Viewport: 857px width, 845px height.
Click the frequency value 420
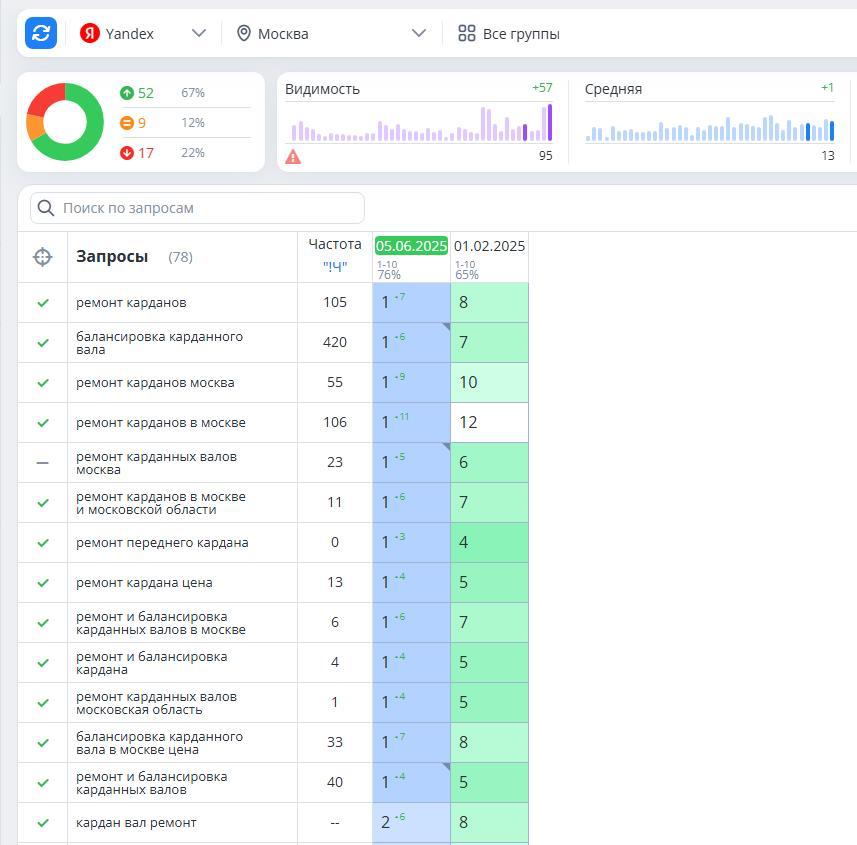pos(335,342)
